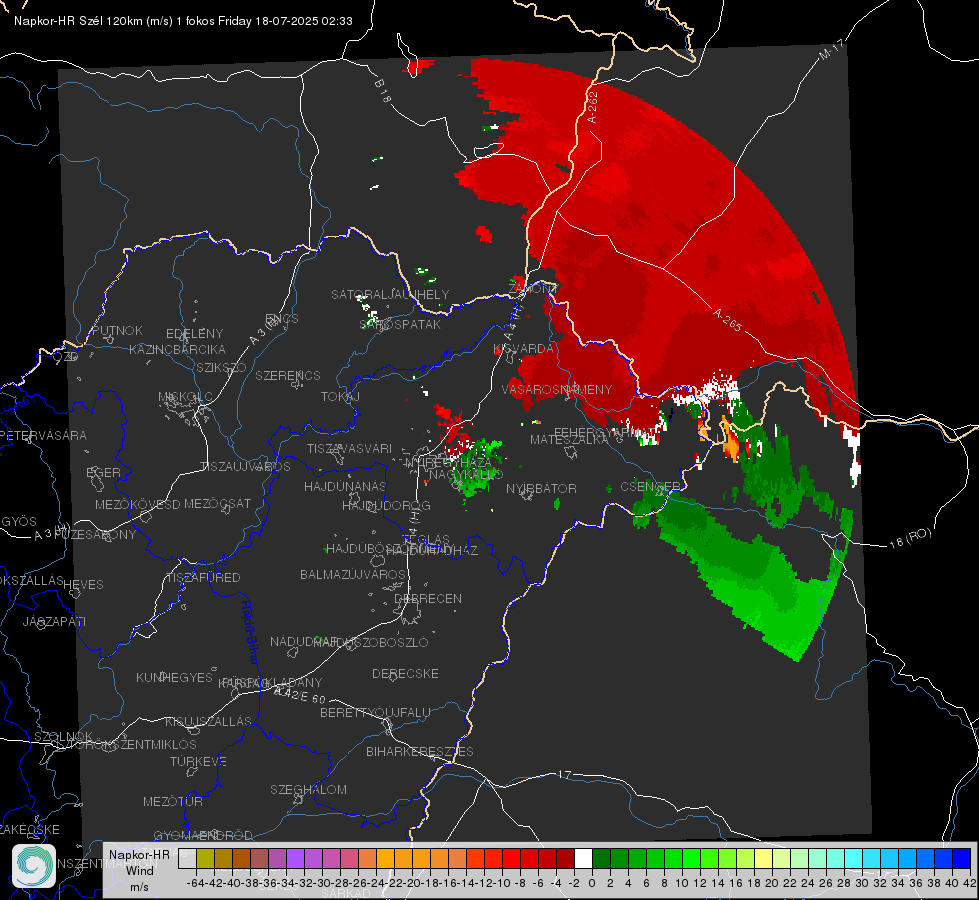979x900 pixels.
Task: Select the M-17 road label
Action: [x=830, y=49]
